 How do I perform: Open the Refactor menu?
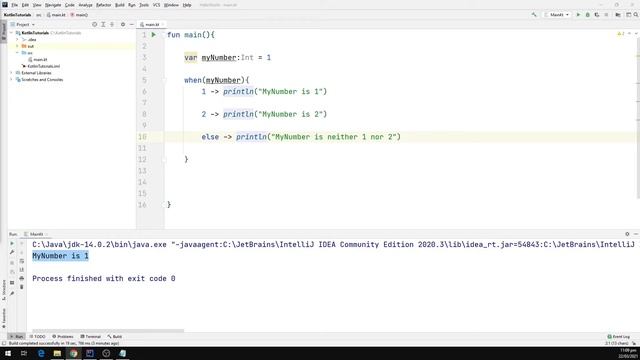pyautogui.click(x=103, y=5)
